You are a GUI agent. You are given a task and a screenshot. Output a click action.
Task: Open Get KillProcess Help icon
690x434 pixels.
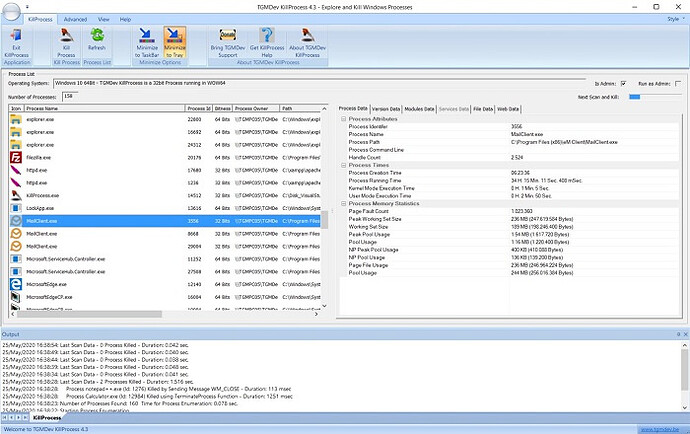(267, 35)
